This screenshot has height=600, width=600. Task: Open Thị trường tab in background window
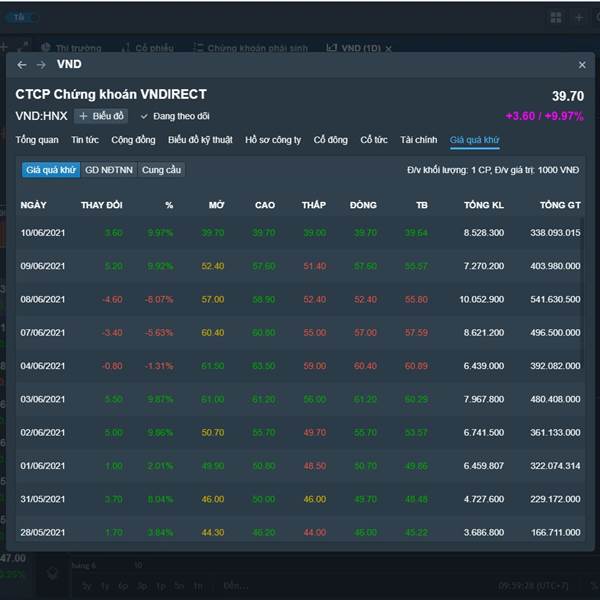(x=72, y=48)
